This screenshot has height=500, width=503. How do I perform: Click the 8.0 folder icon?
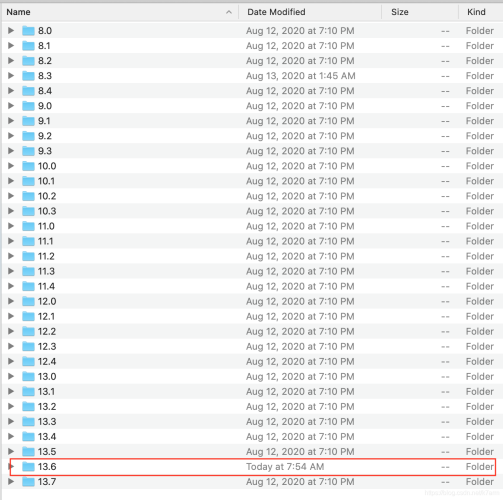coord(28,31)
